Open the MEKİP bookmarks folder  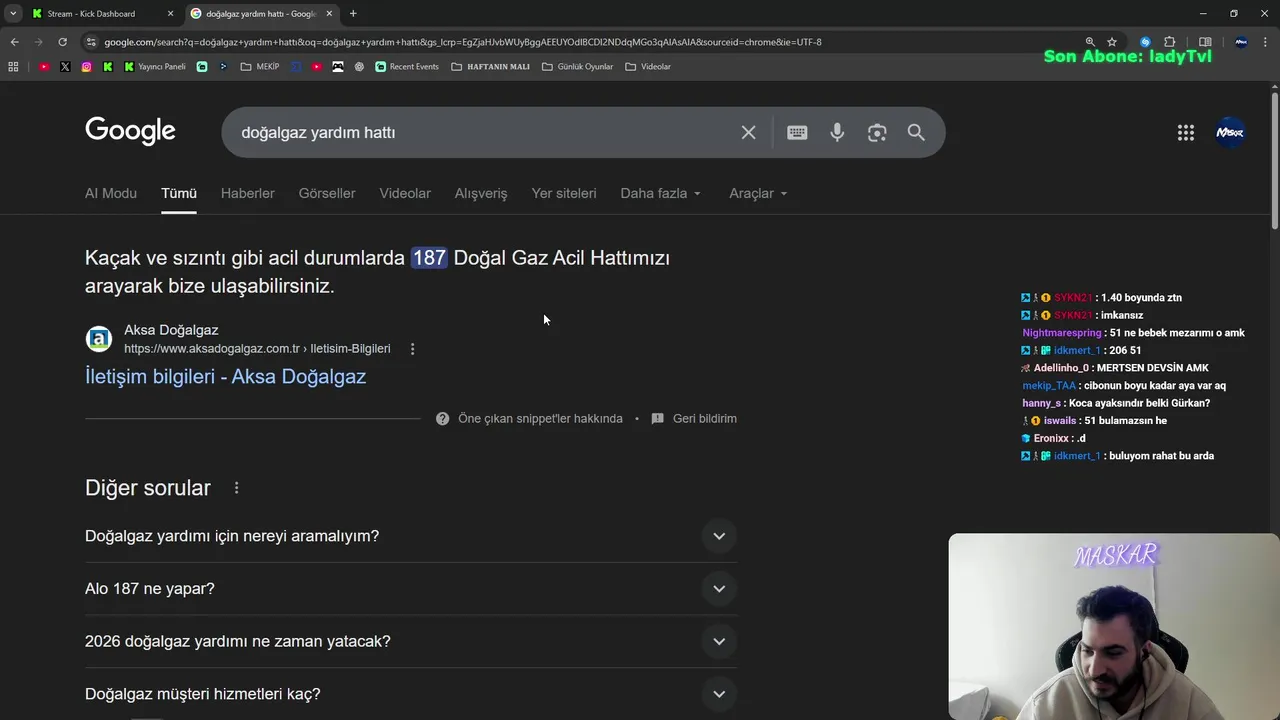point(260,67)
